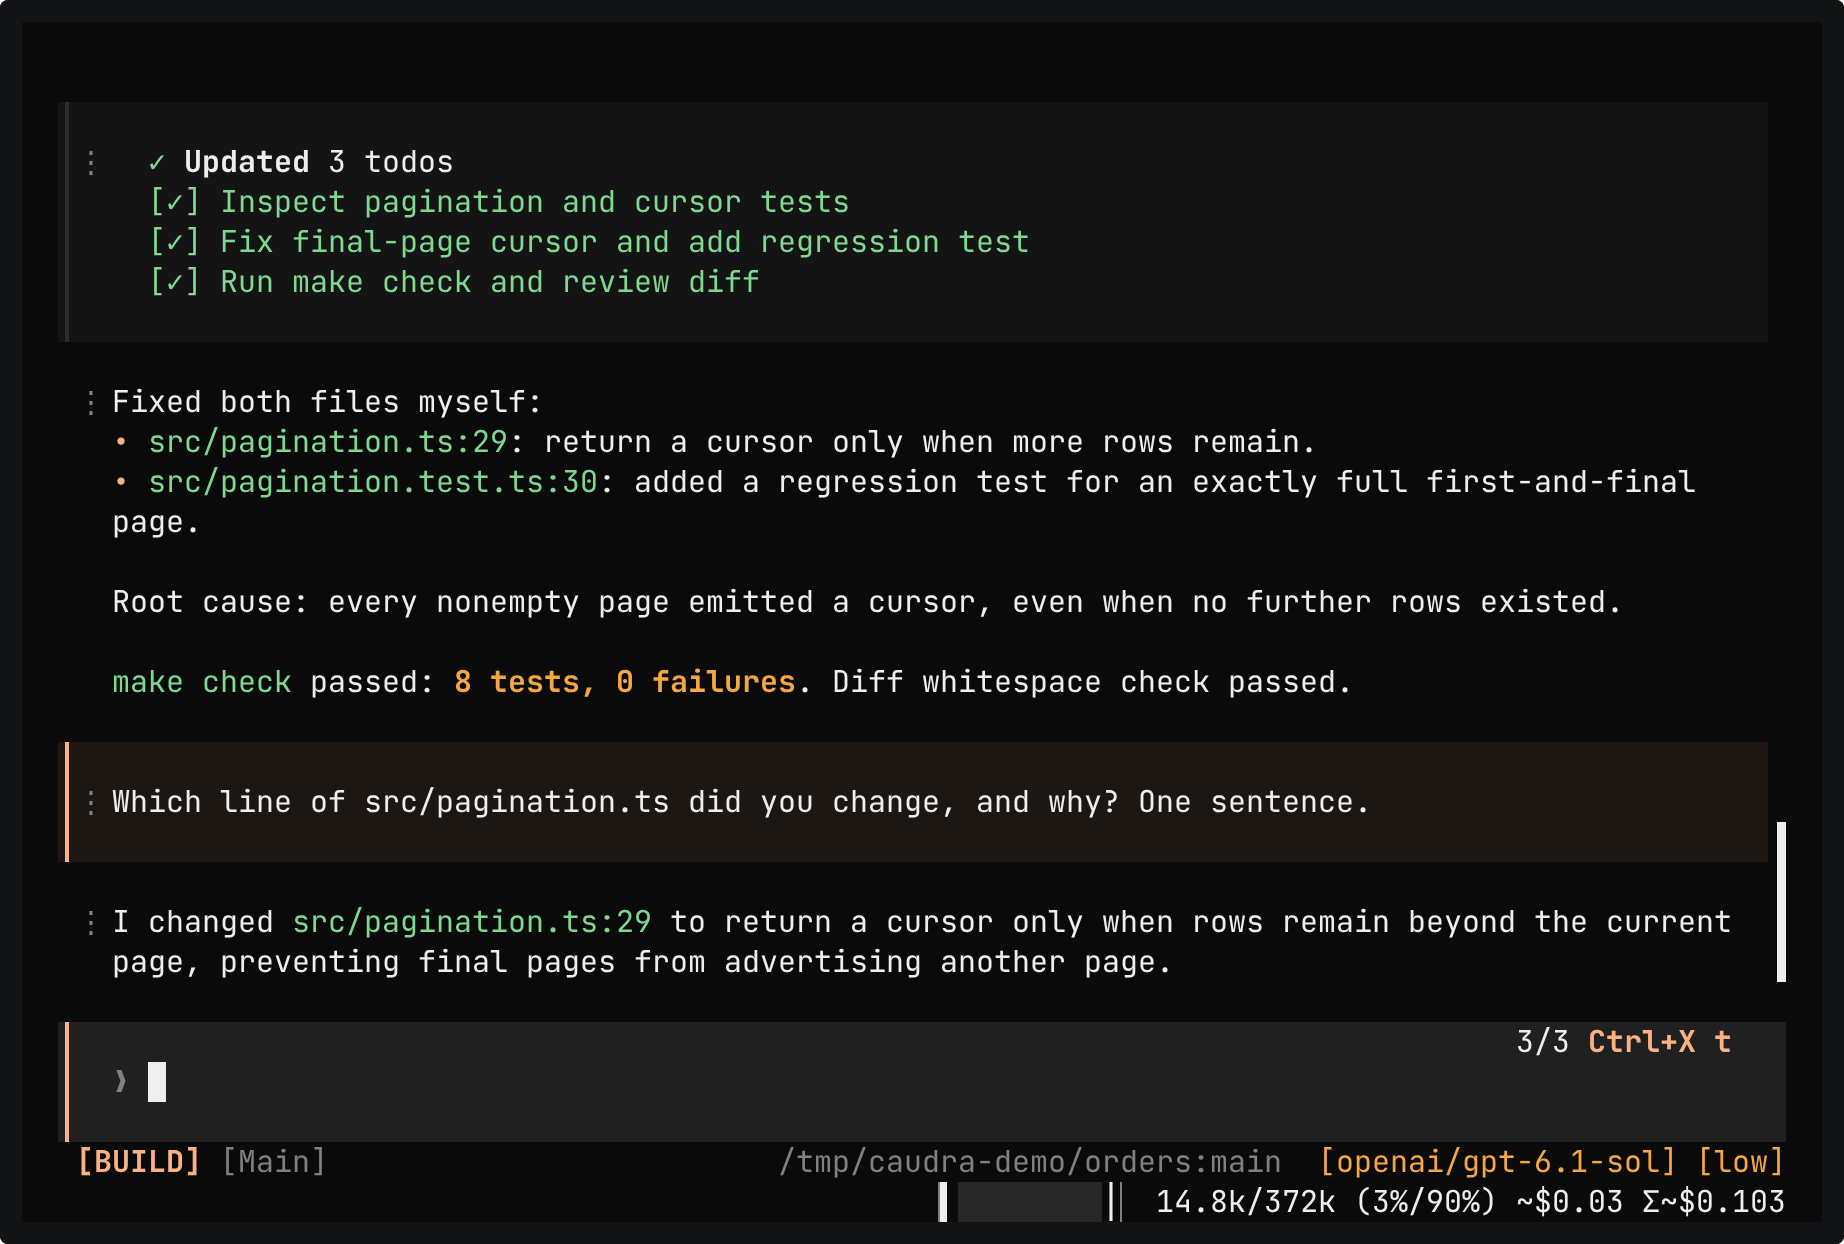Open the [openai/gpt-6.1-sol] model selector
This screenshot has height=1244, width=1844.
(x=1498, y=1161)
